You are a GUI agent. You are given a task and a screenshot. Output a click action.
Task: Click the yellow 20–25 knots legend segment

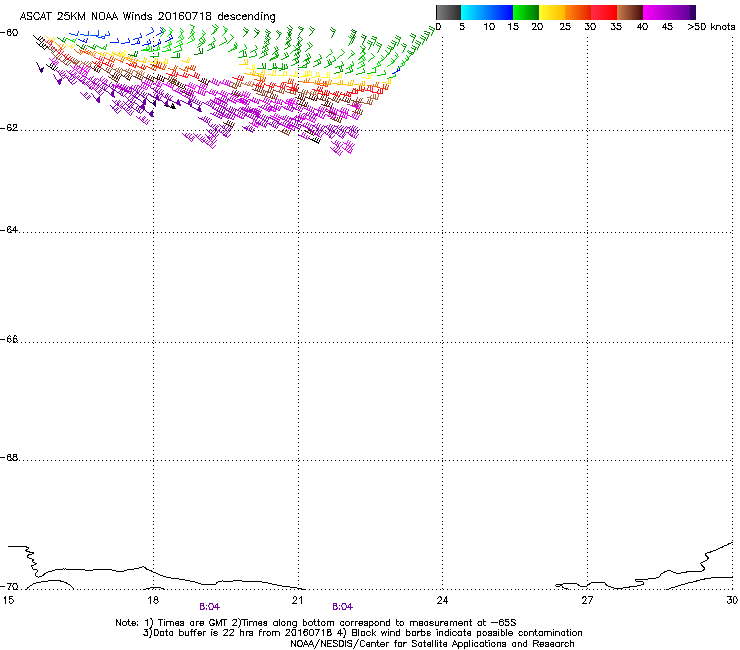pyautogui.click(x=552, y=12)
